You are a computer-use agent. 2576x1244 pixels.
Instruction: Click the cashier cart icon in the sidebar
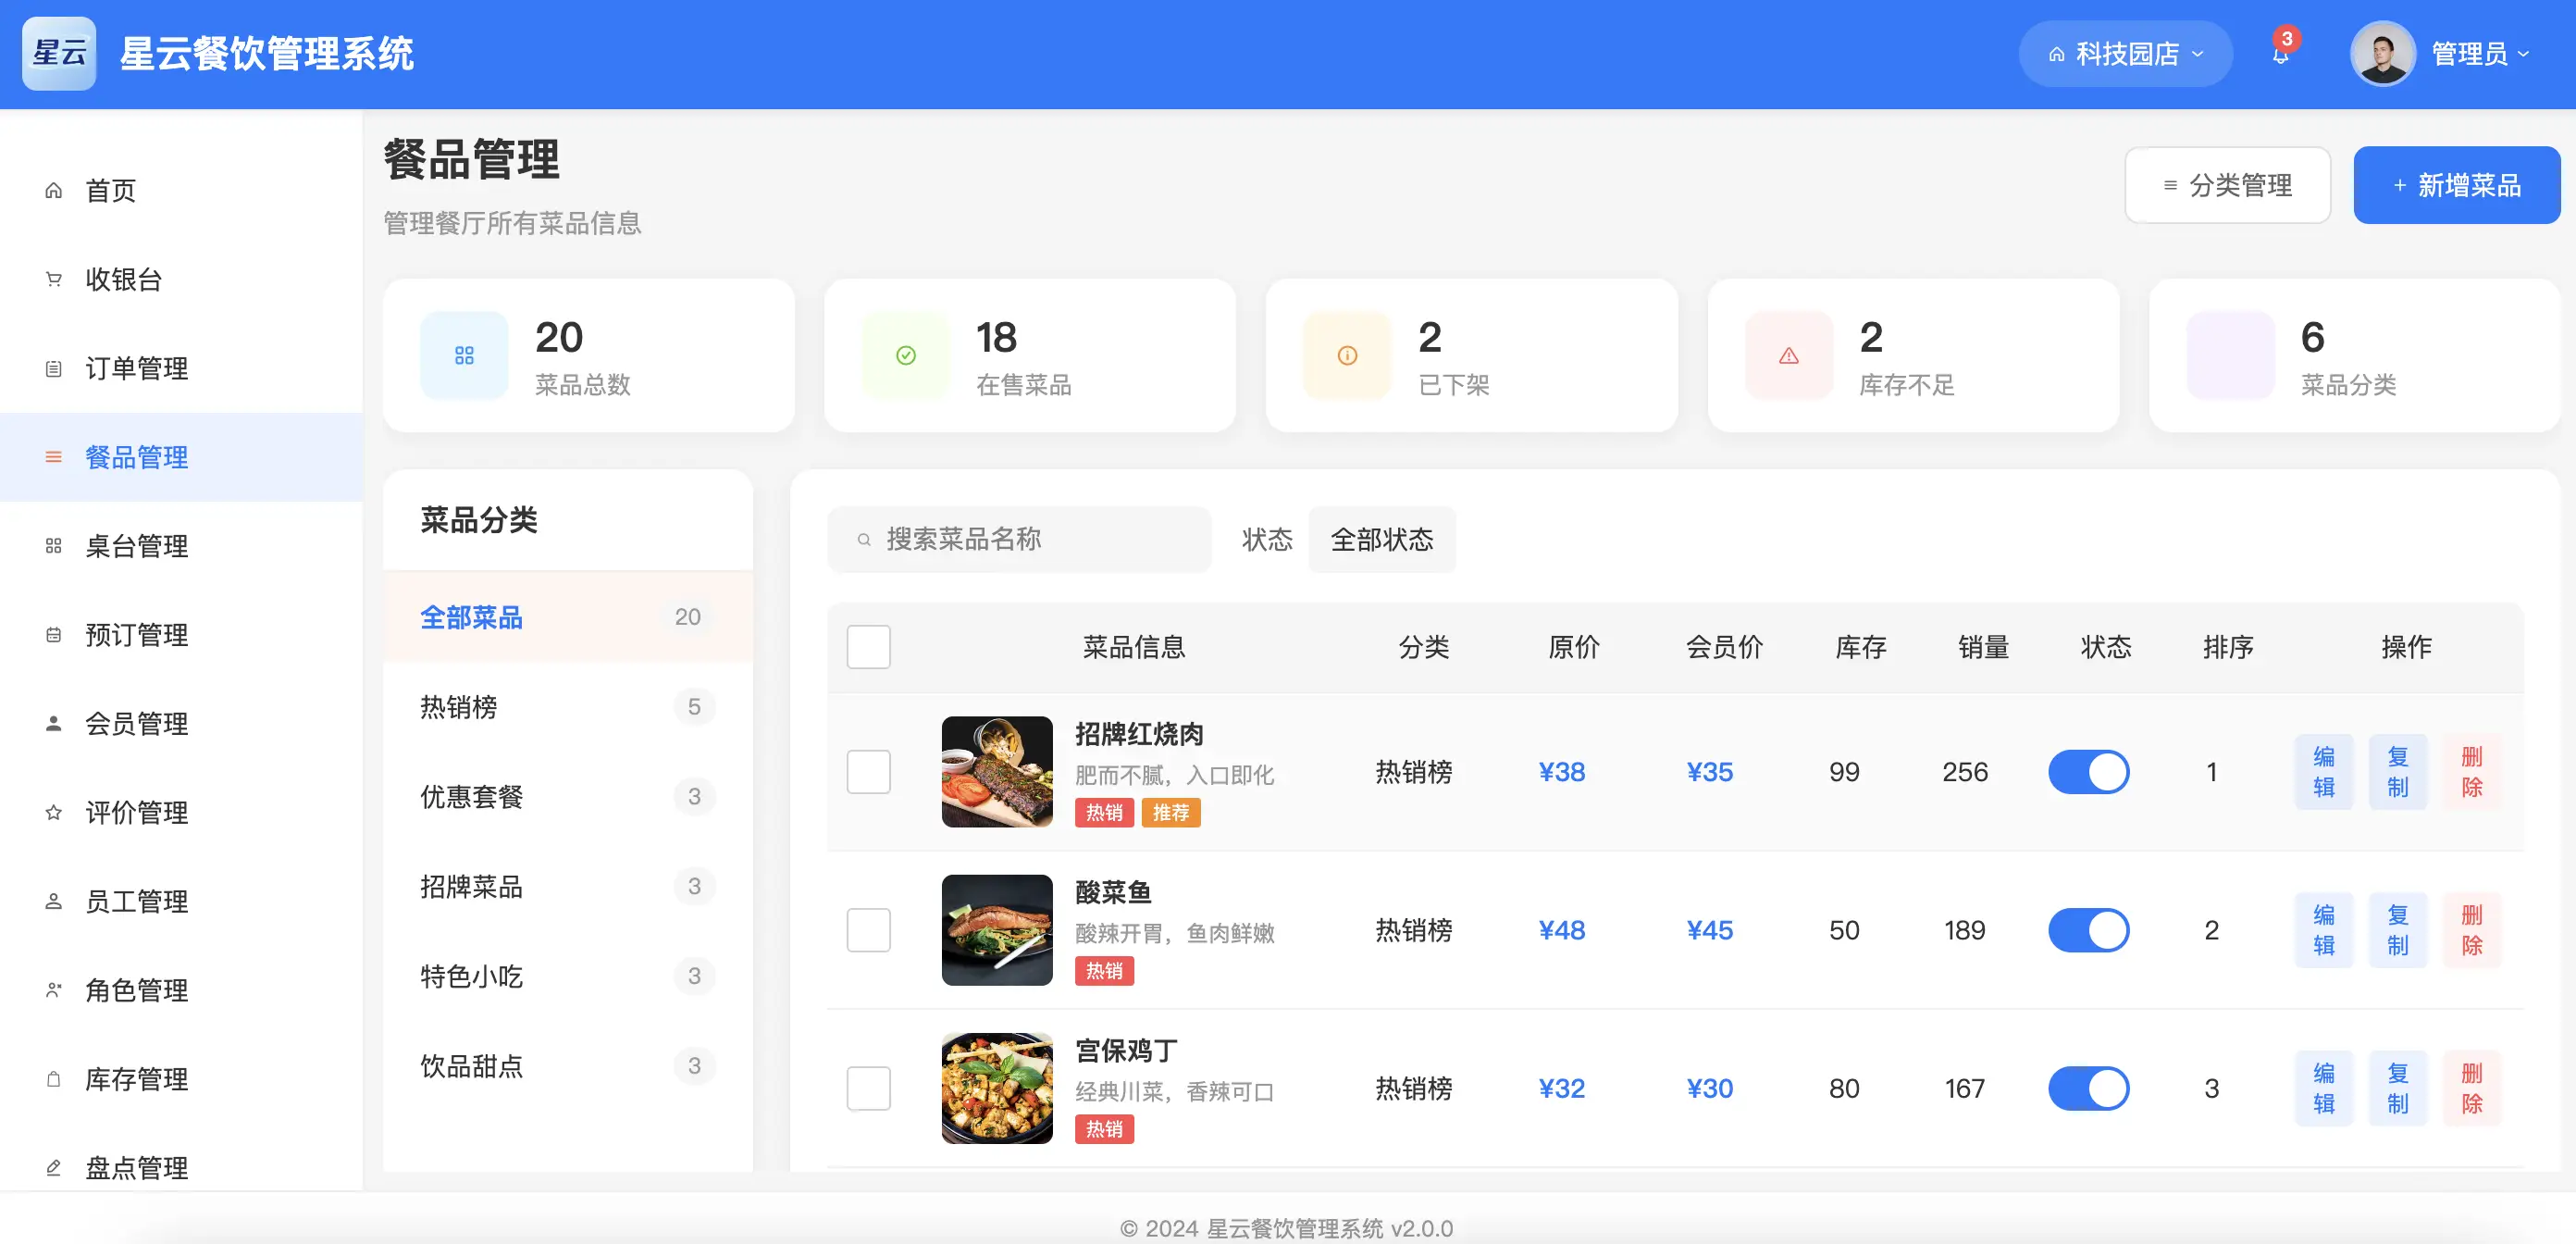(x=54, y=280)
